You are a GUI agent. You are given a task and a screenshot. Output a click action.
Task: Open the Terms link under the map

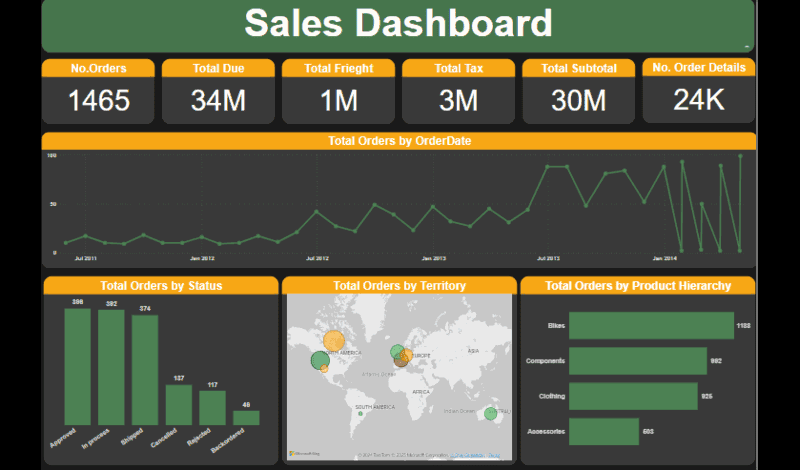pos(494,455)
